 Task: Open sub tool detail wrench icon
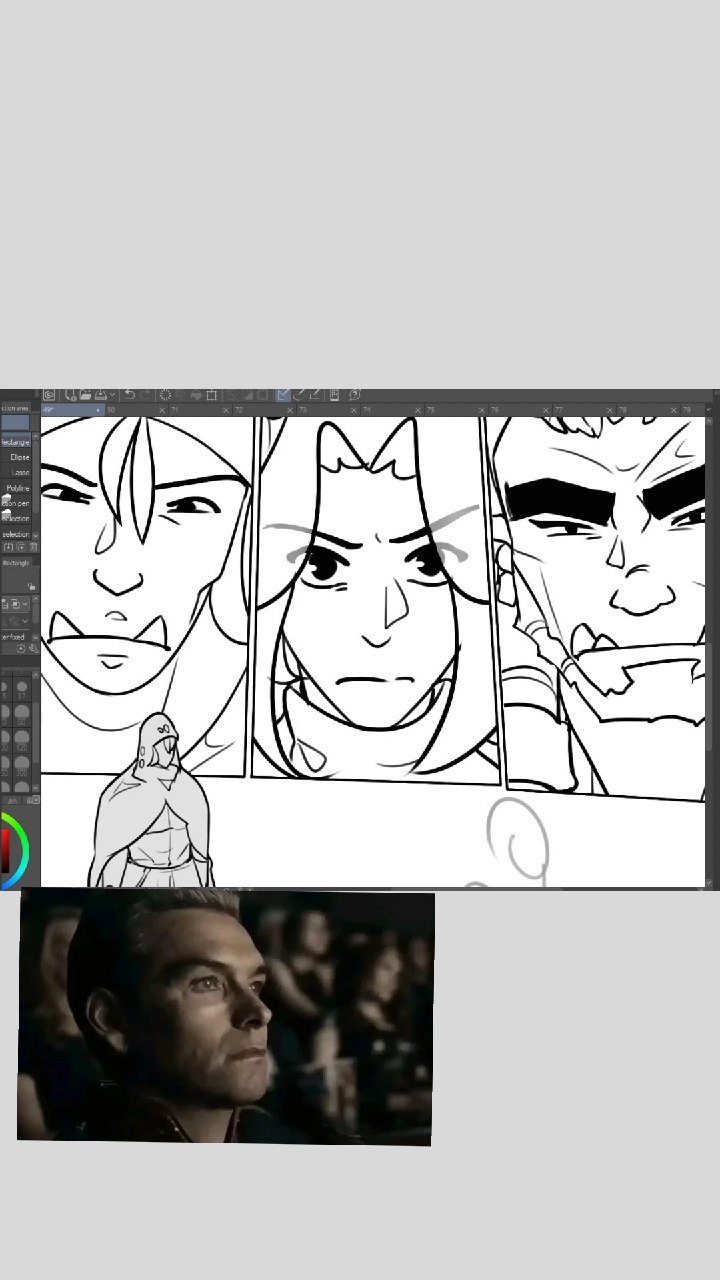[33, 649]
